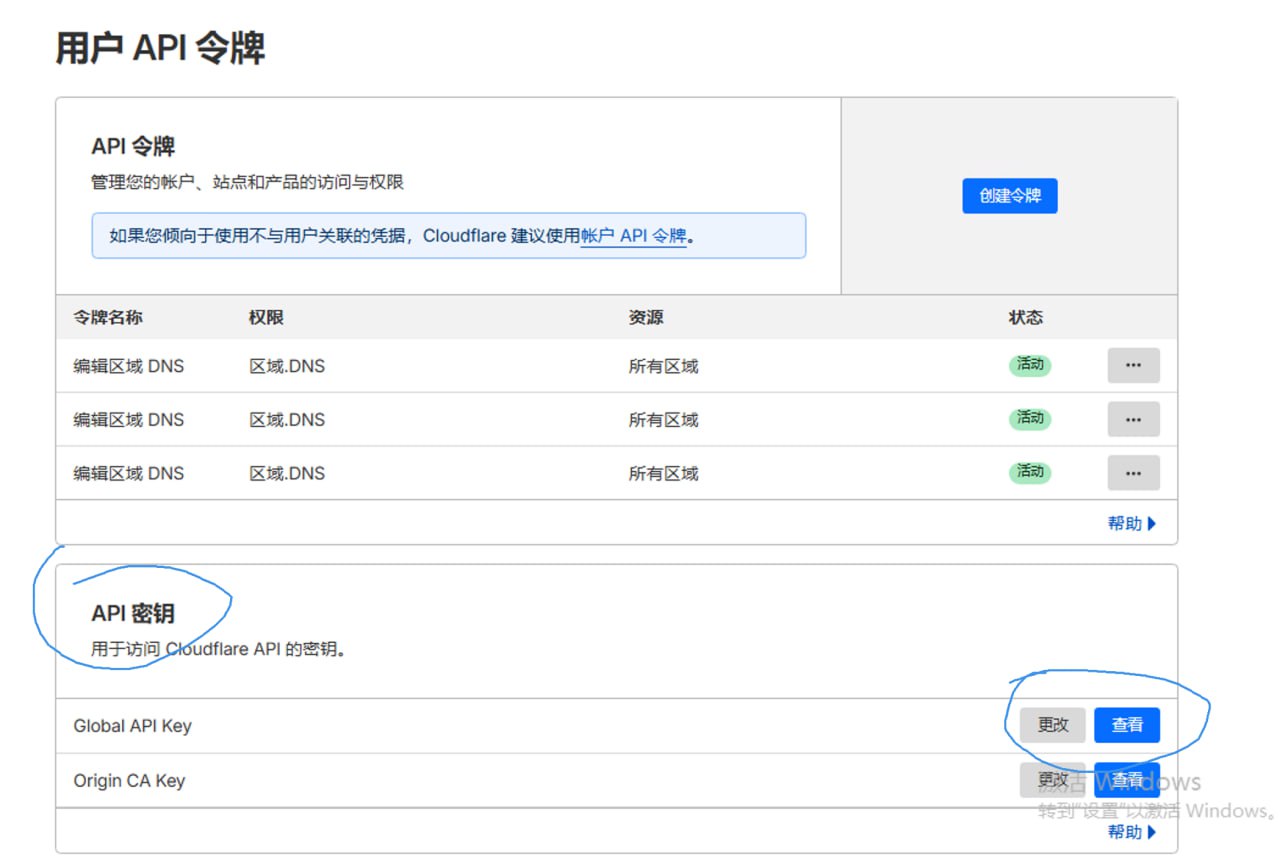View the Origin CA Key with 查看
1280x859 pixels.
(1127, 780)
